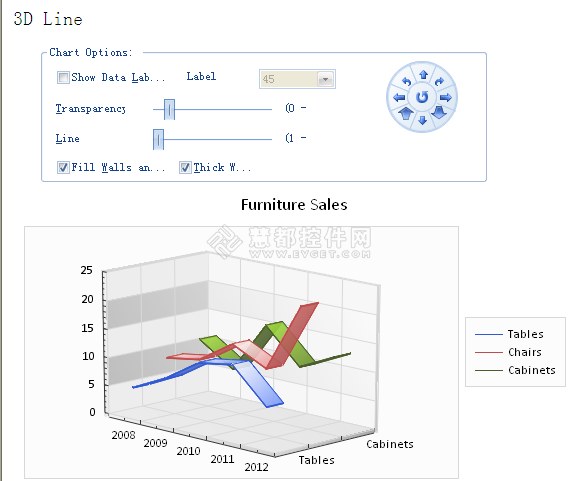Click the Line thickness slider thumb
Viewport: 573px width, 481px height.
click(x=158, y=139)
